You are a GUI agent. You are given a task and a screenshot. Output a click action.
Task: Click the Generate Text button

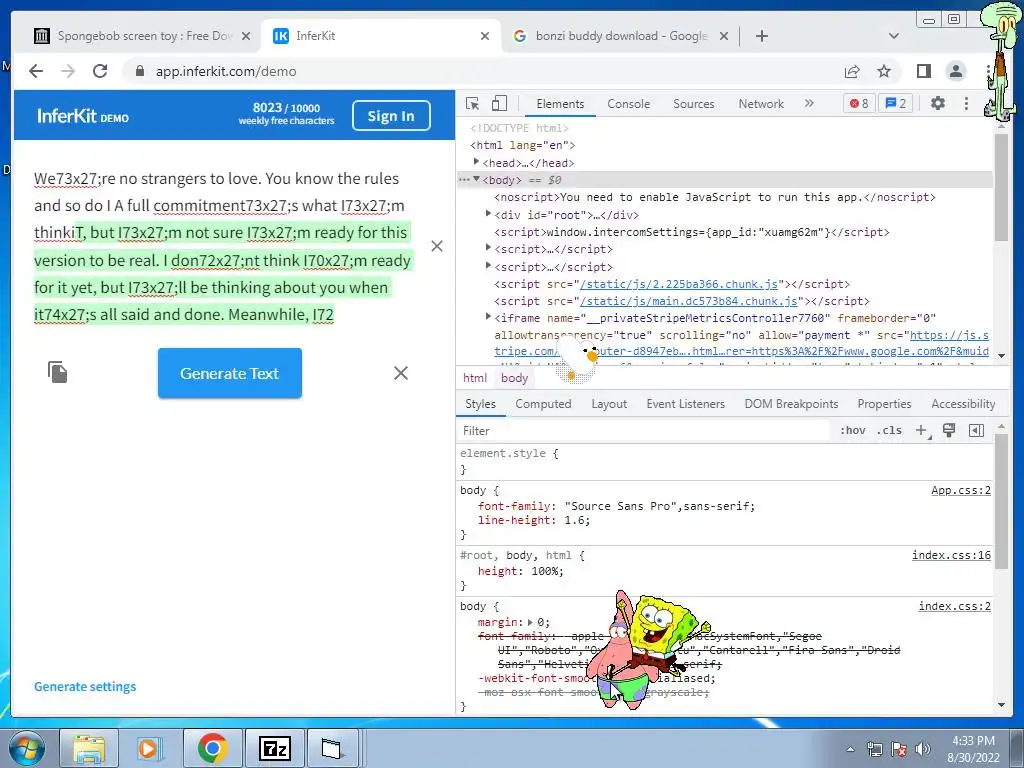point(230,373)
